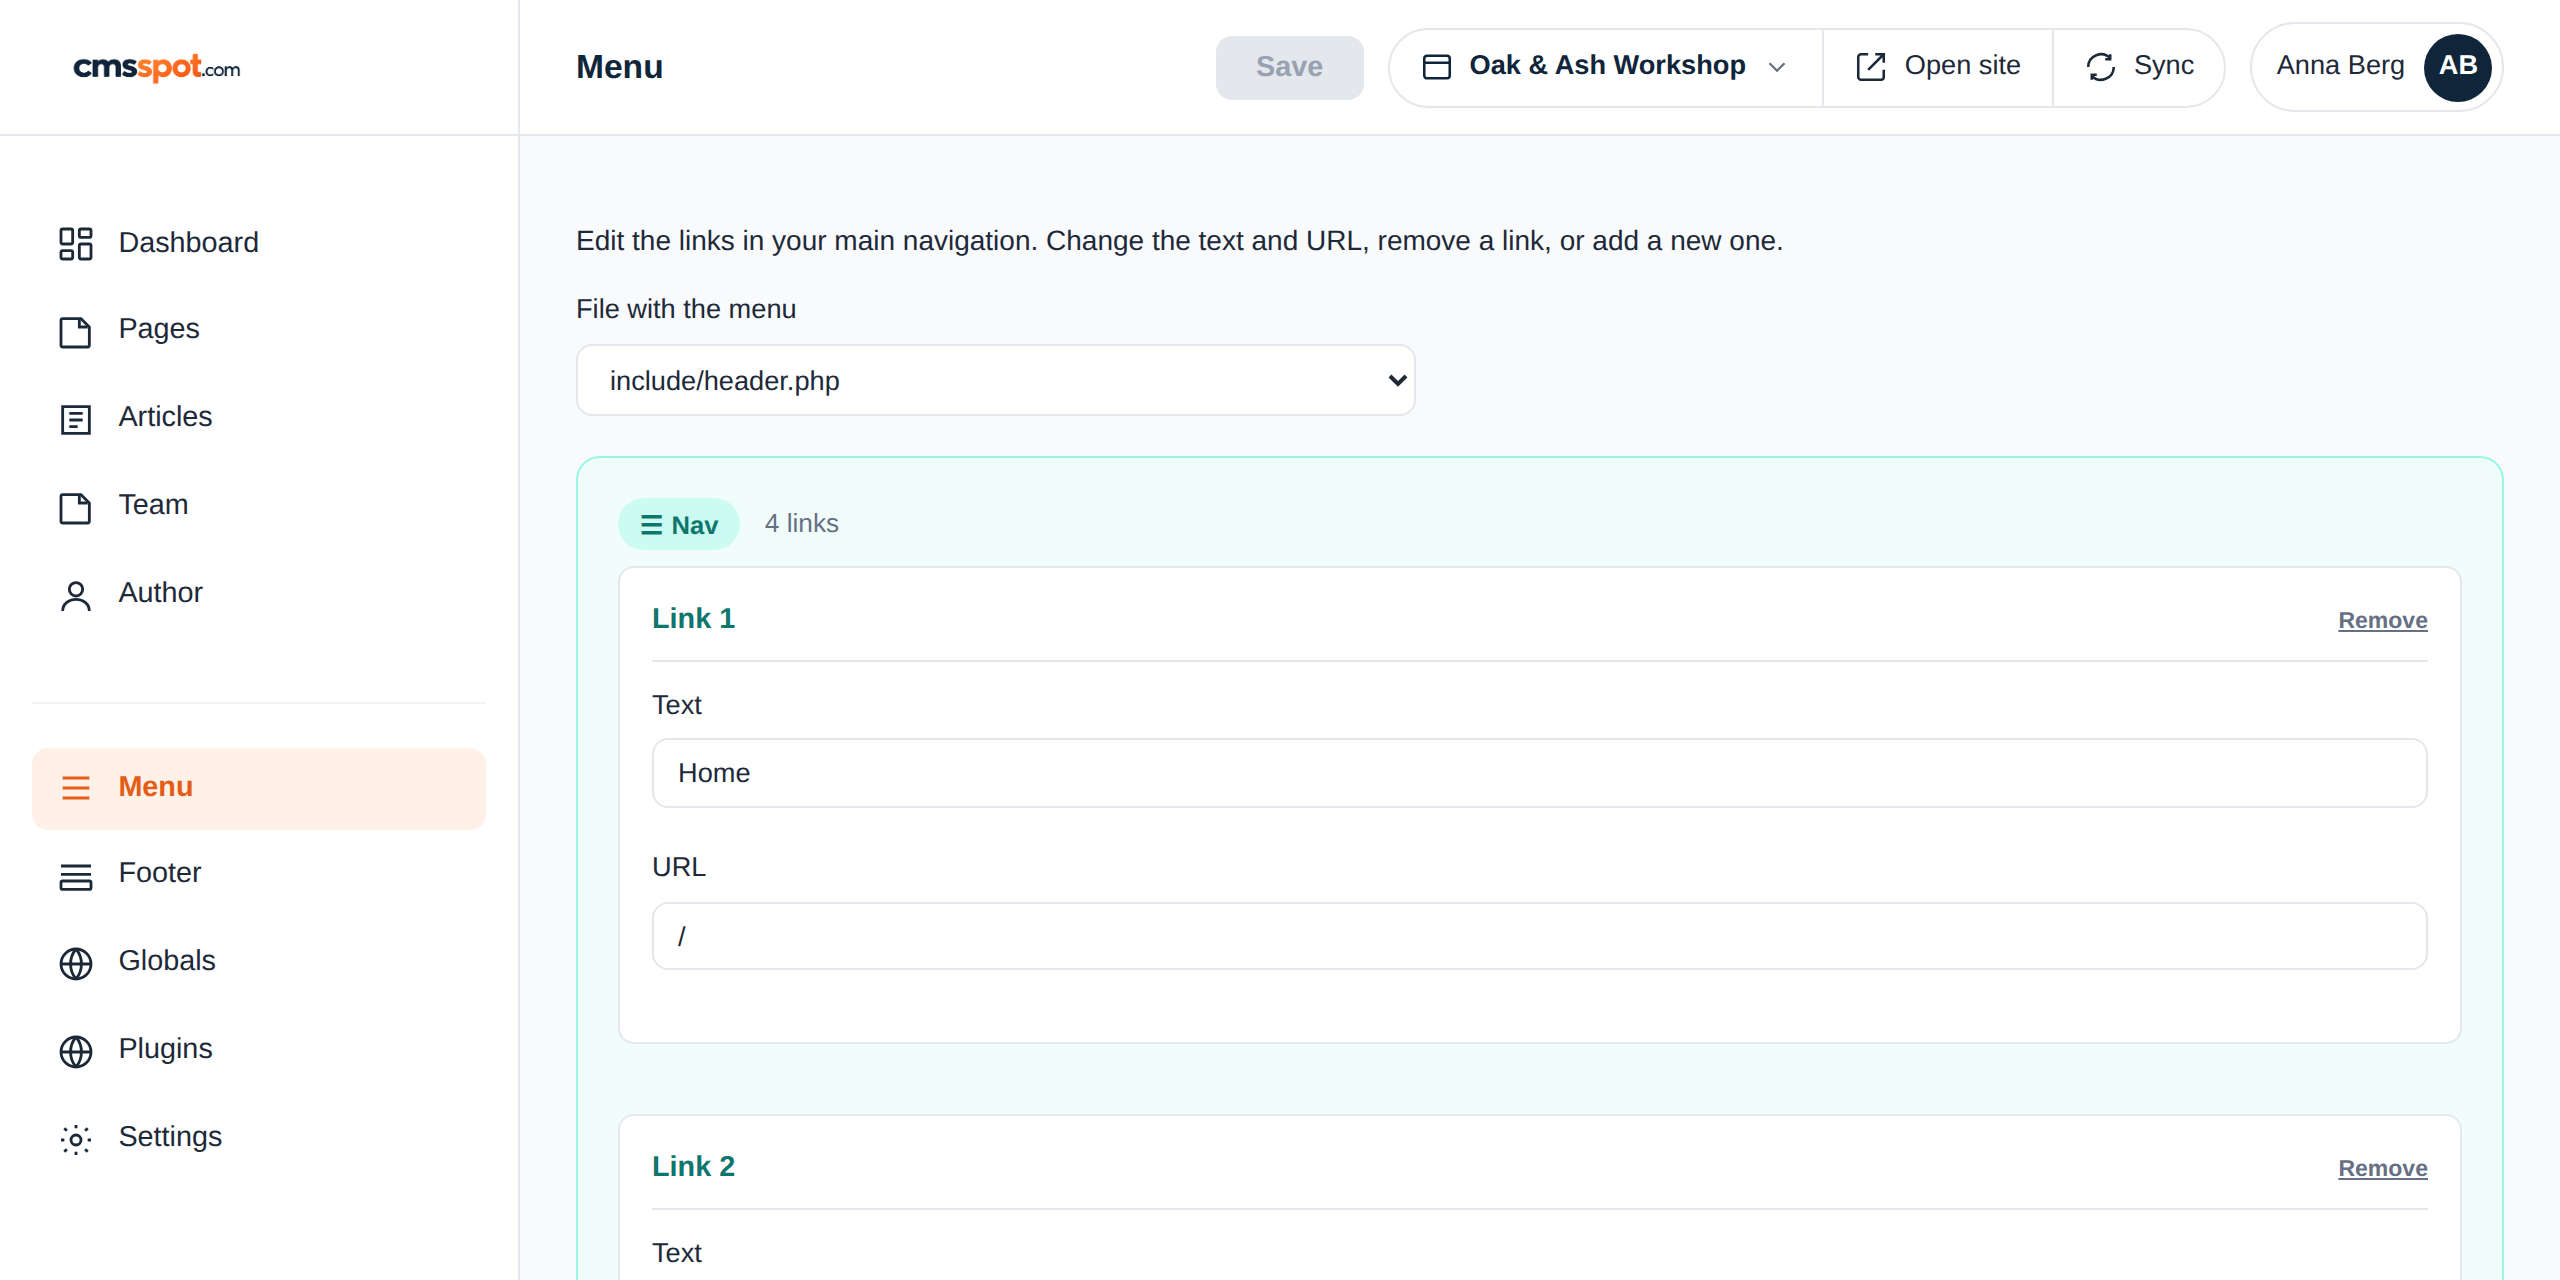Viewport: 2560px width, 1280px height.
Task: Click the Pages document icon
Action: click(x=75, y=331)
